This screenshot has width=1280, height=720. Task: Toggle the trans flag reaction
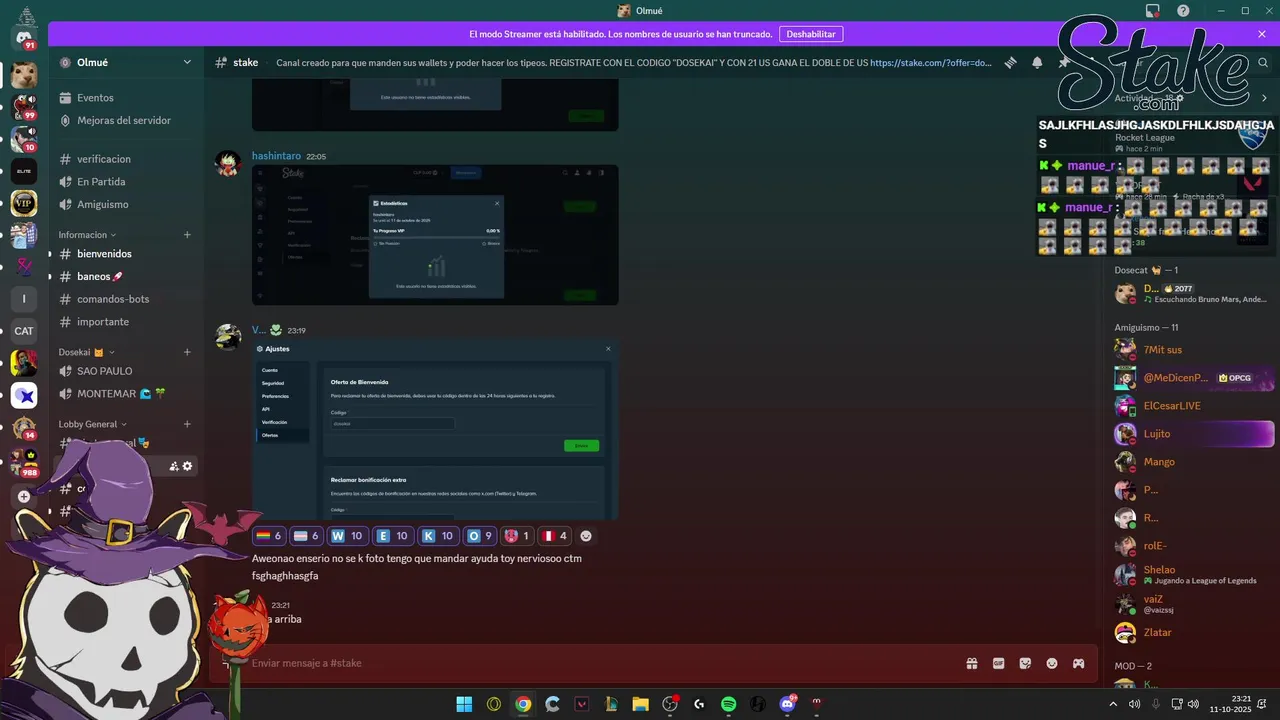pos(308,536)
